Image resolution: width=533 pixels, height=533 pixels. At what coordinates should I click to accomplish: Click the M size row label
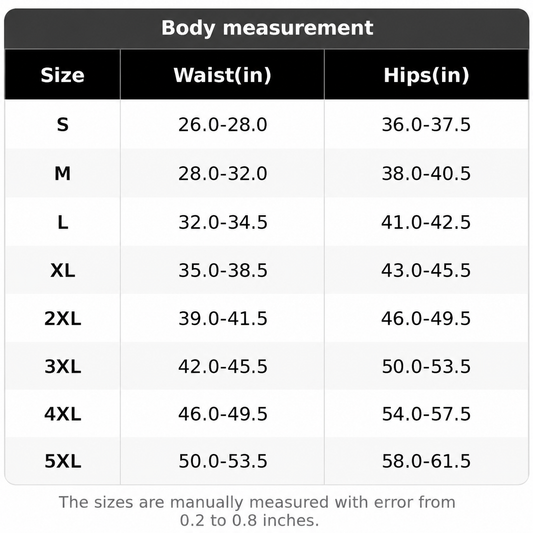pos(63,173)
